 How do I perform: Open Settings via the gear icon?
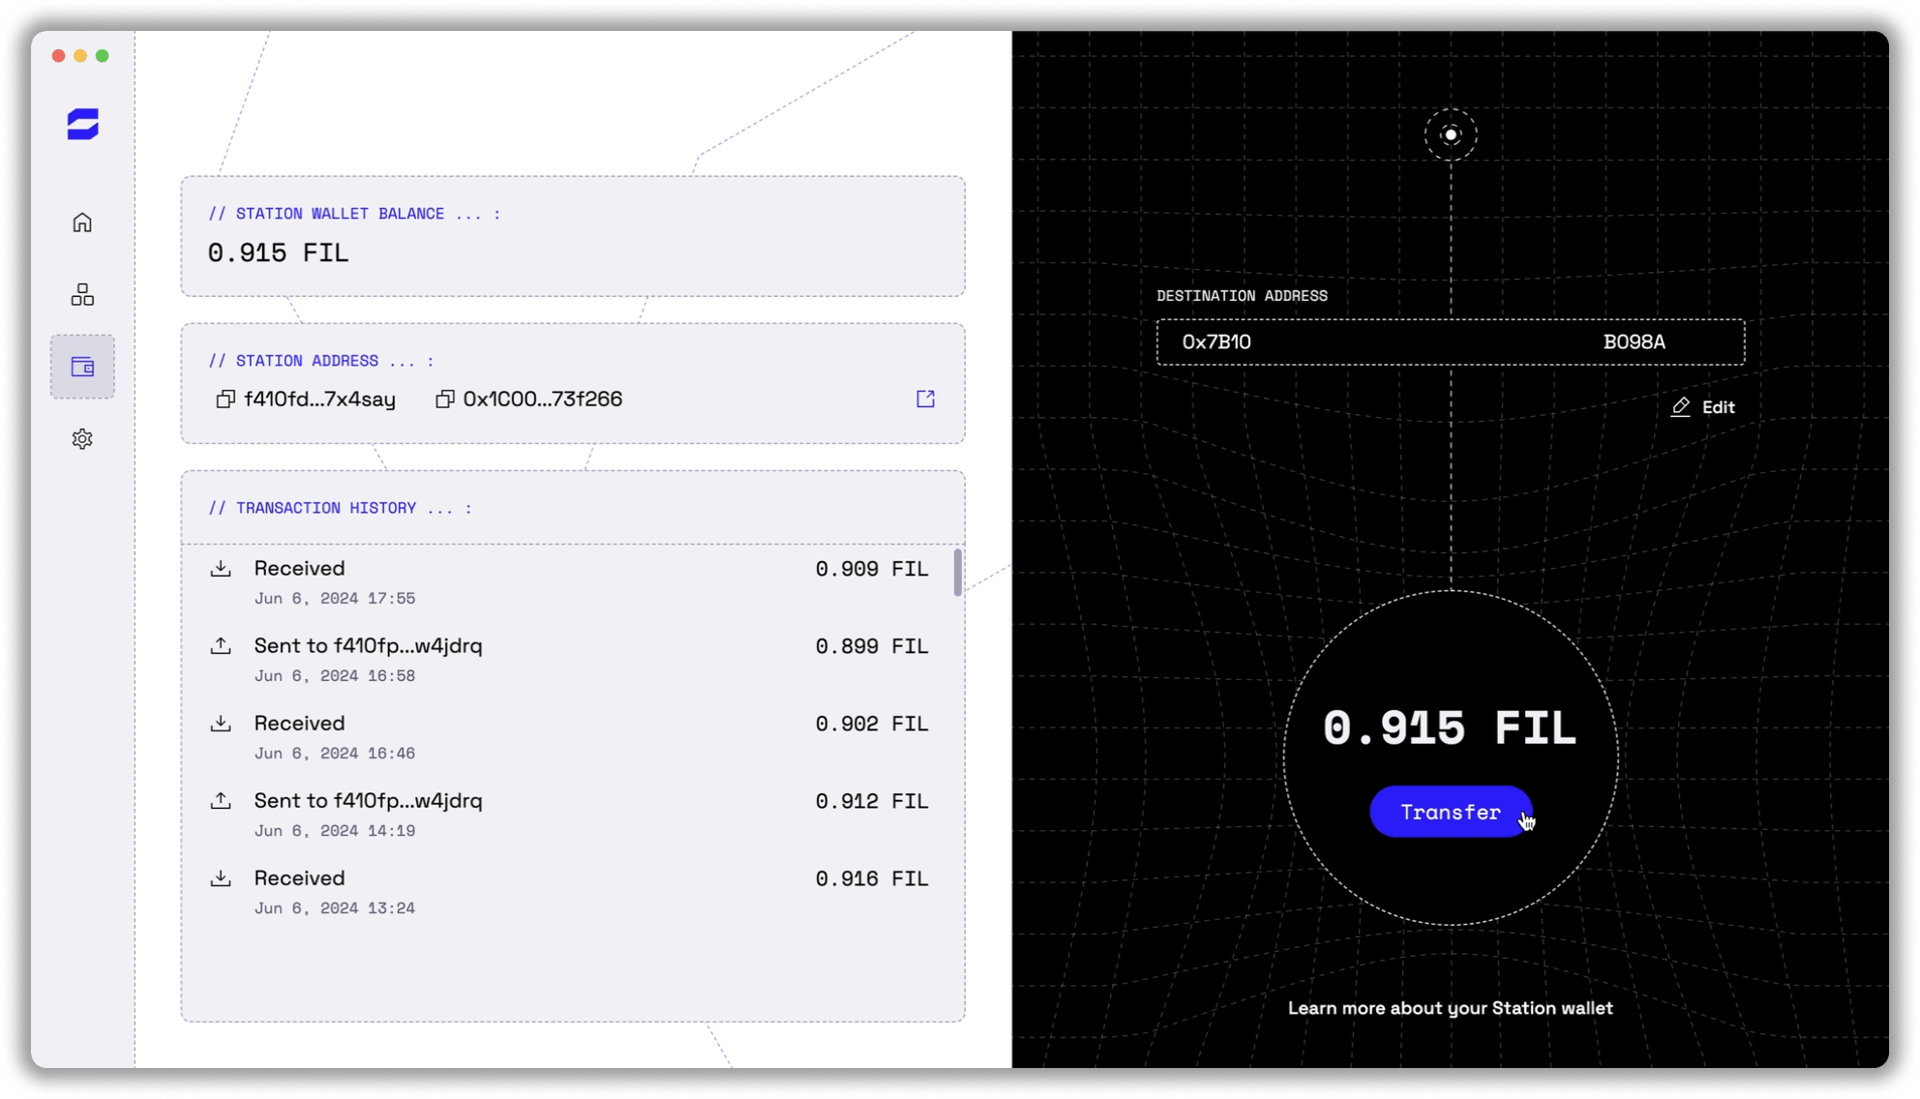(82, 438)
